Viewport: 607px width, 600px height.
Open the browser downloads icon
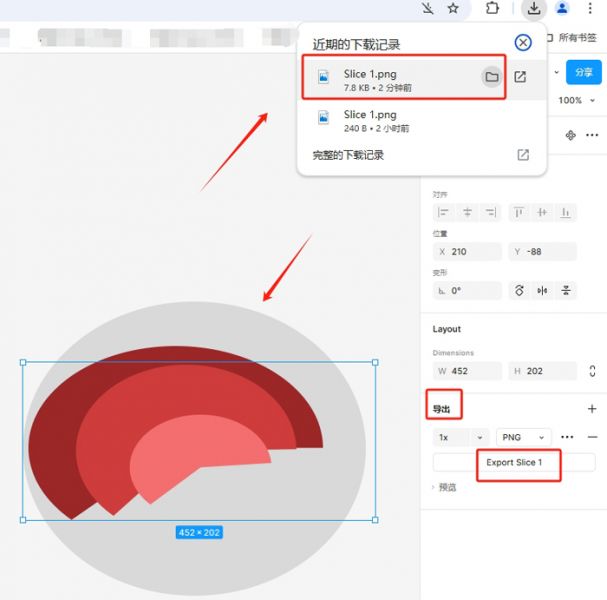click(x=534, y=9)
